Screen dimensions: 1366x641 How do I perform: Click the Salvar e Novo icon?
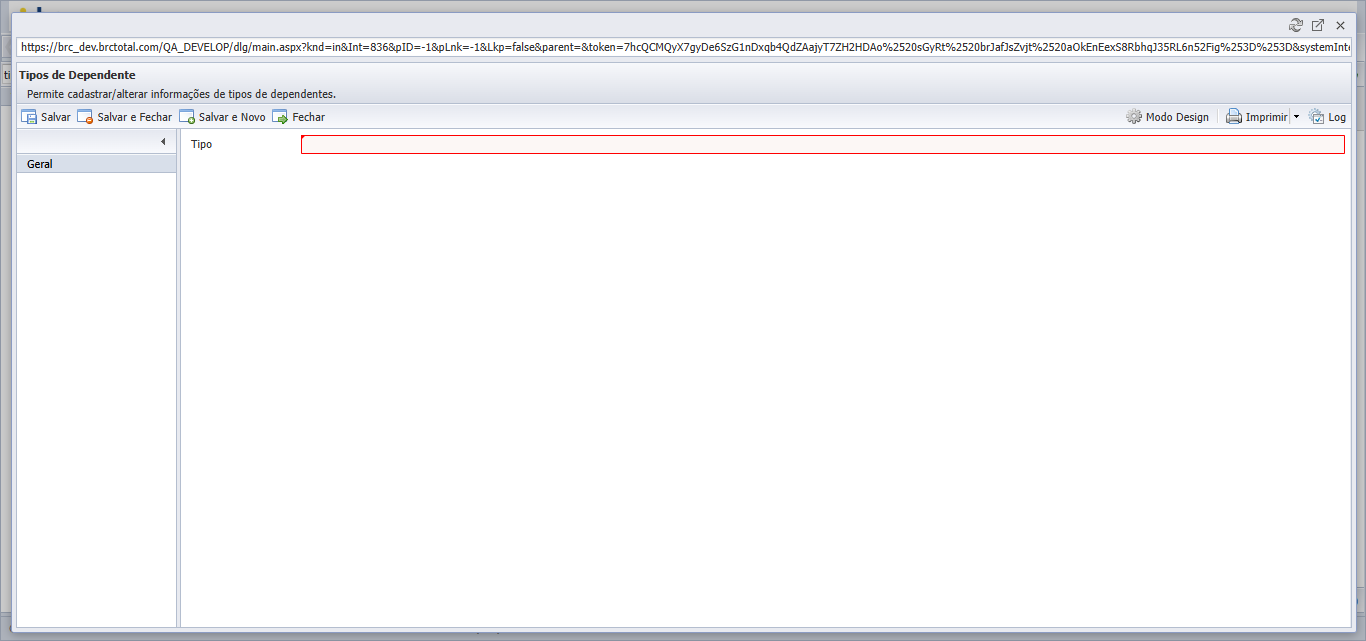tap(187, 117)
